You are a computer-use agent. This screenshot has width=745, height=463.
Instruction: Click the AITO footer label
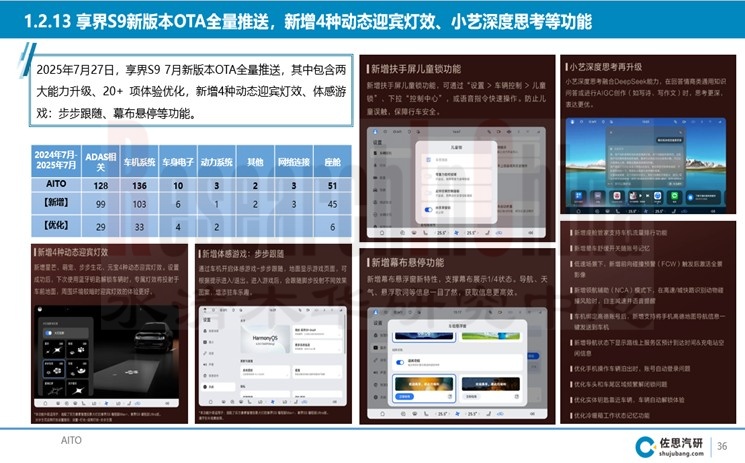tap(71, 440)
